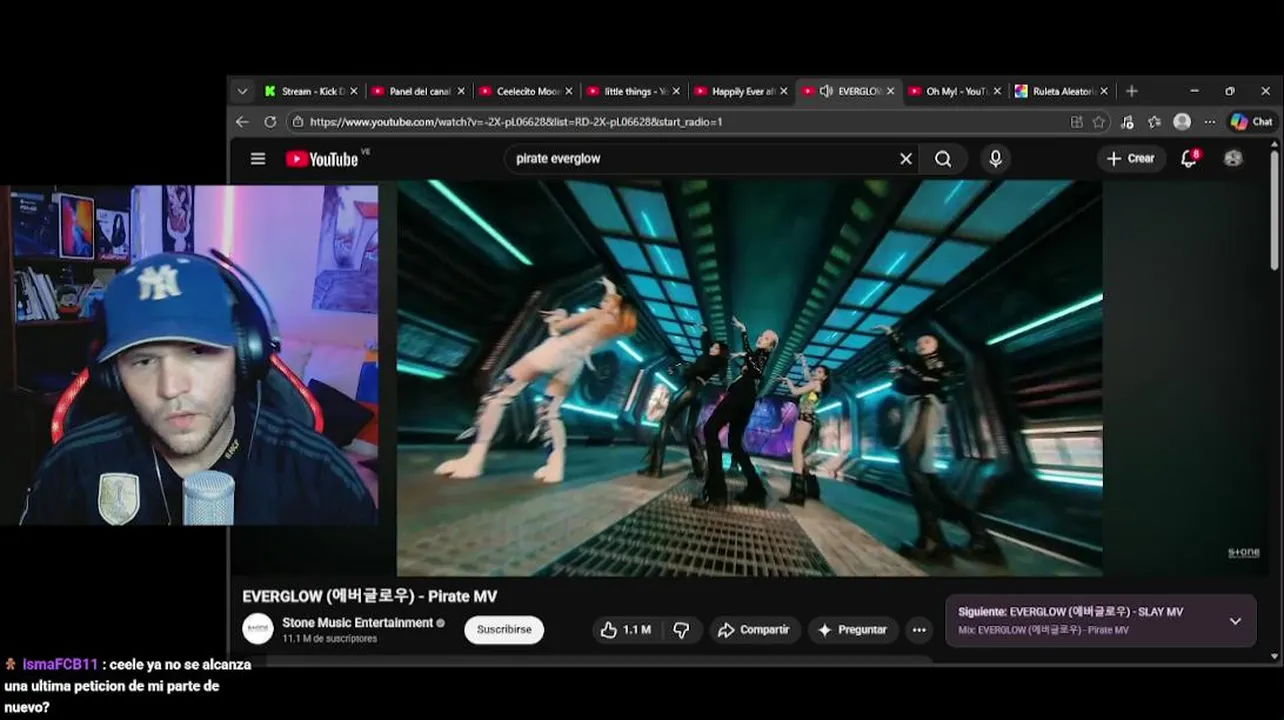This screenshot has width=1284, height=720.
Task: Open the YouTube hamburger guide menu
Action: point(258,158)
